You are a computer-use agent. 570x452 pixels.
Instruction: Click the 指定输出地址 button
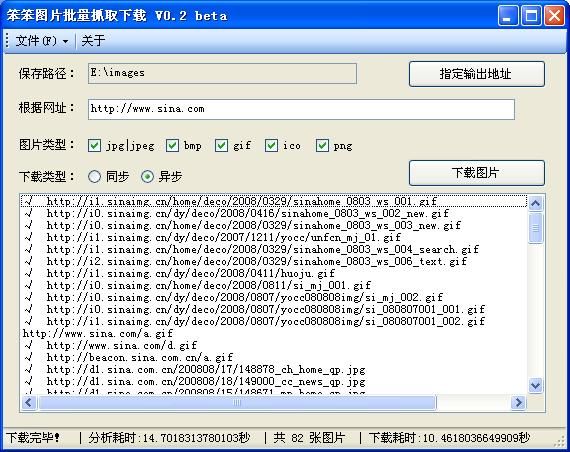(477, 74)
